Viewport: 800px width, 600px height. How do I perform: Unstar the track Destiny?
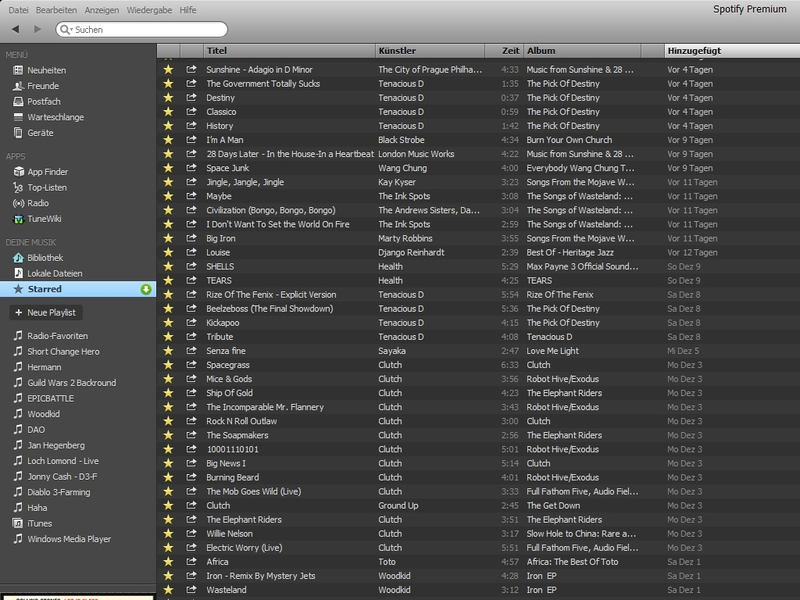tap(168, 97)
